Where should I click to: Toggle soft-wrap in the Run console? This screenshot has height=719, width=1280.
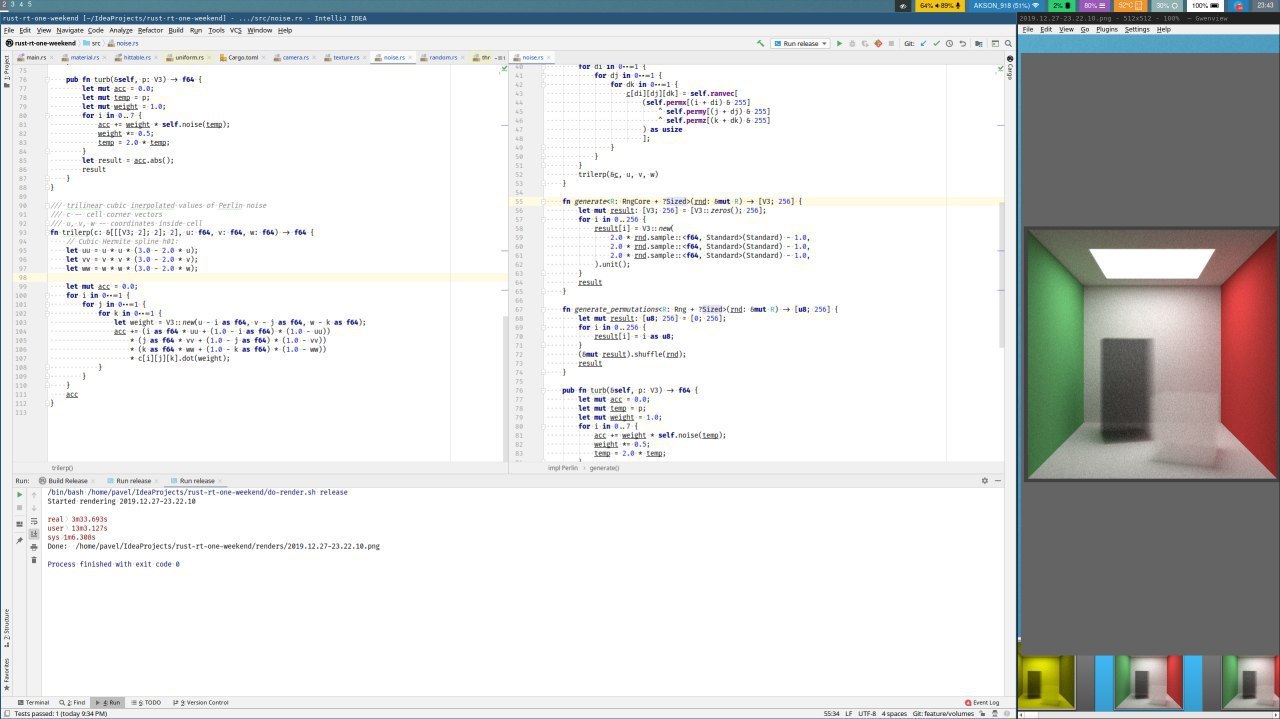33,521
